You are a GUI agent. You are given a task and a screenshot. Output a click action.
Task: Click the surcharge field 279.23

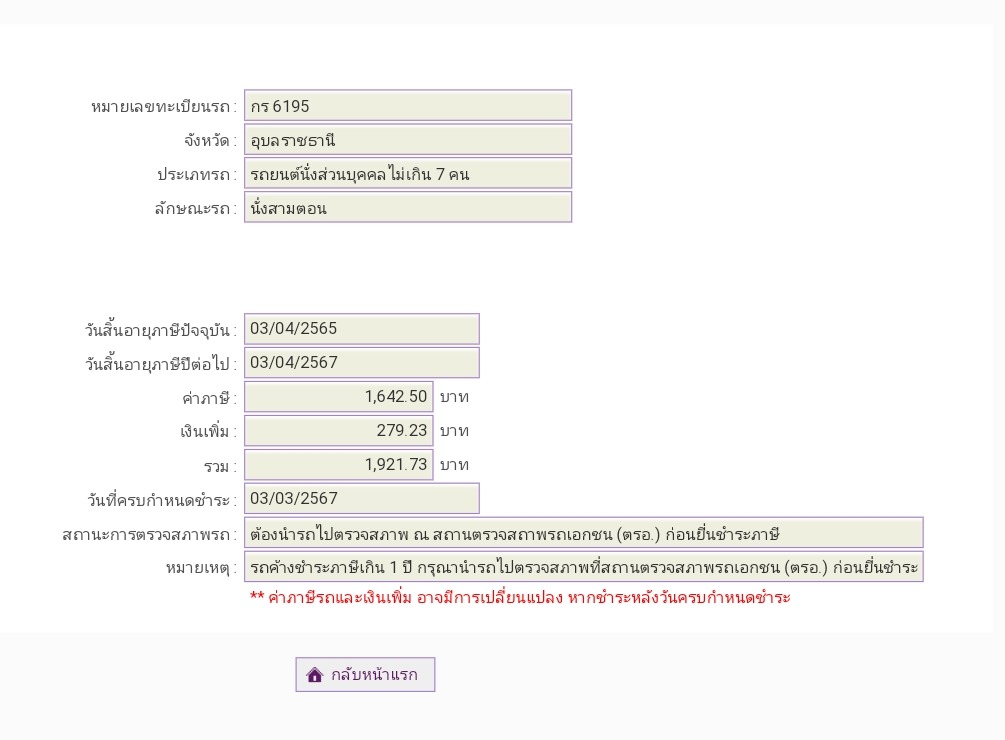click(x=338, y=431)
